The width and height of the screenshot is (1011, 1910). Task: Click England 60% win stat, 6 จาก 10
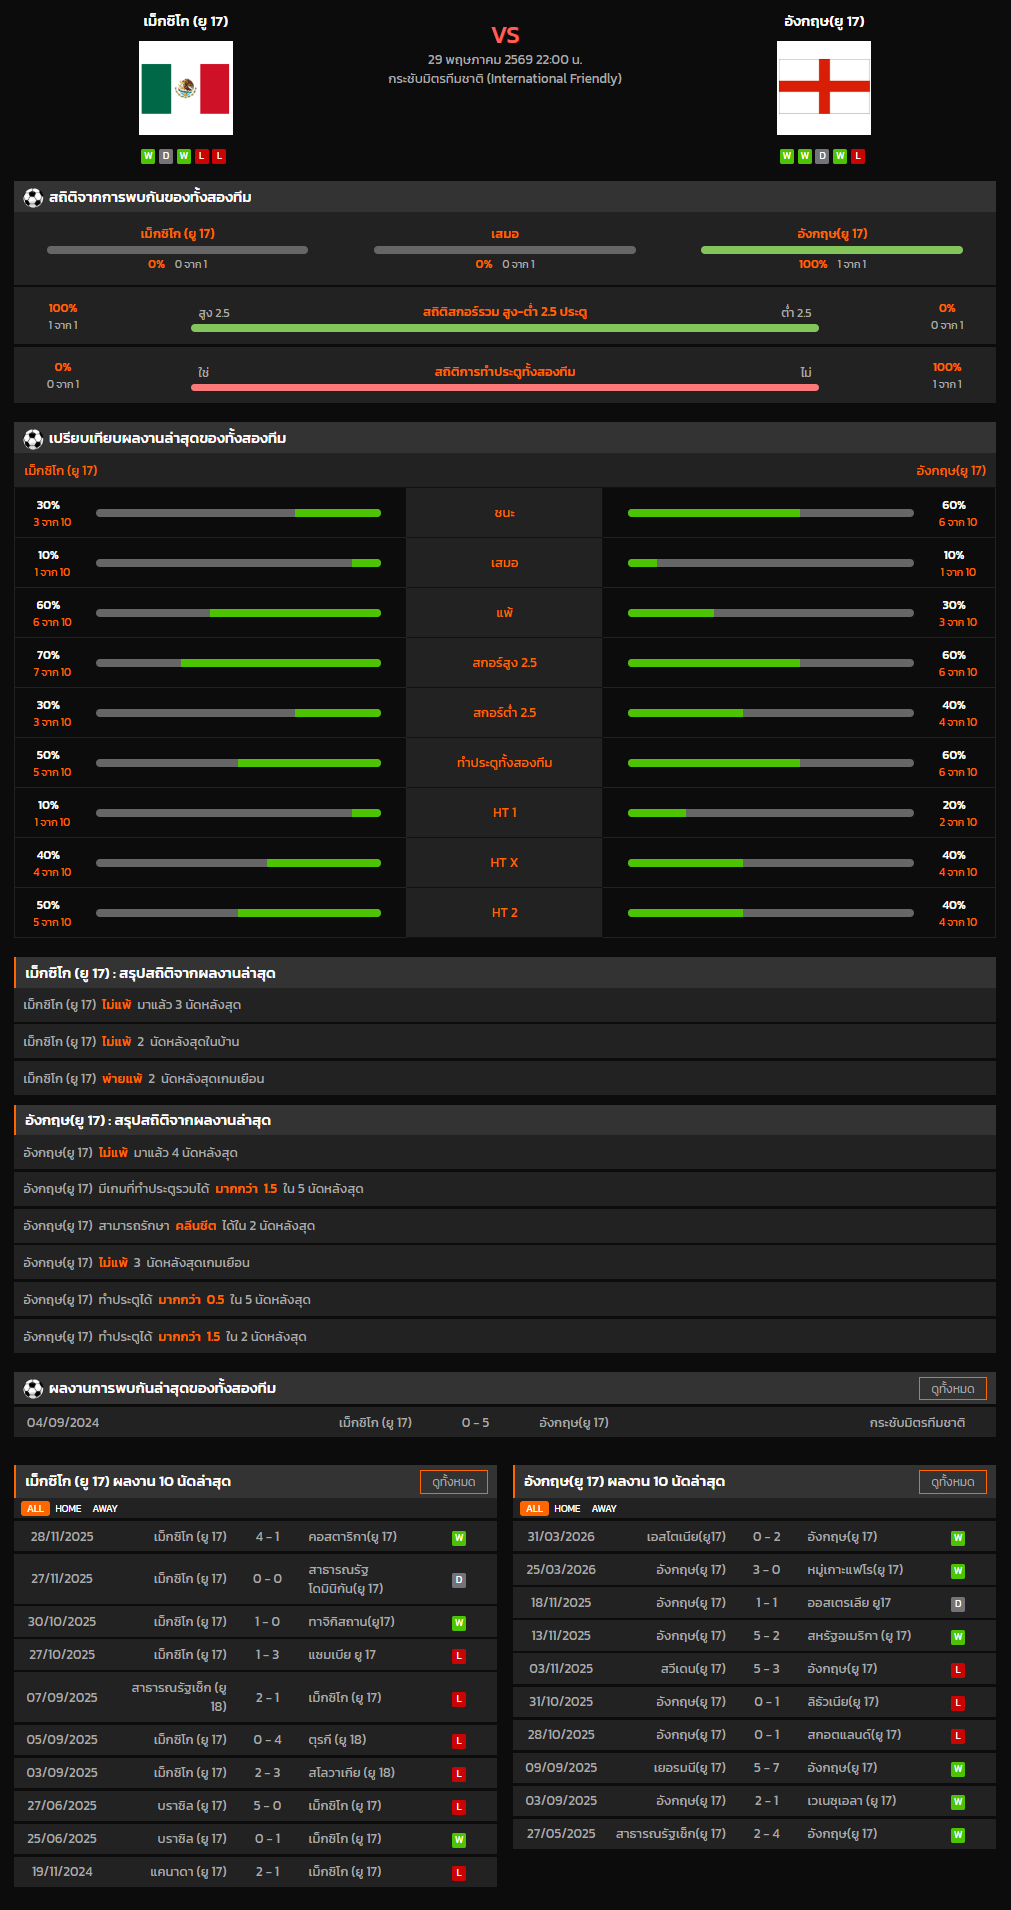(957, 513)
